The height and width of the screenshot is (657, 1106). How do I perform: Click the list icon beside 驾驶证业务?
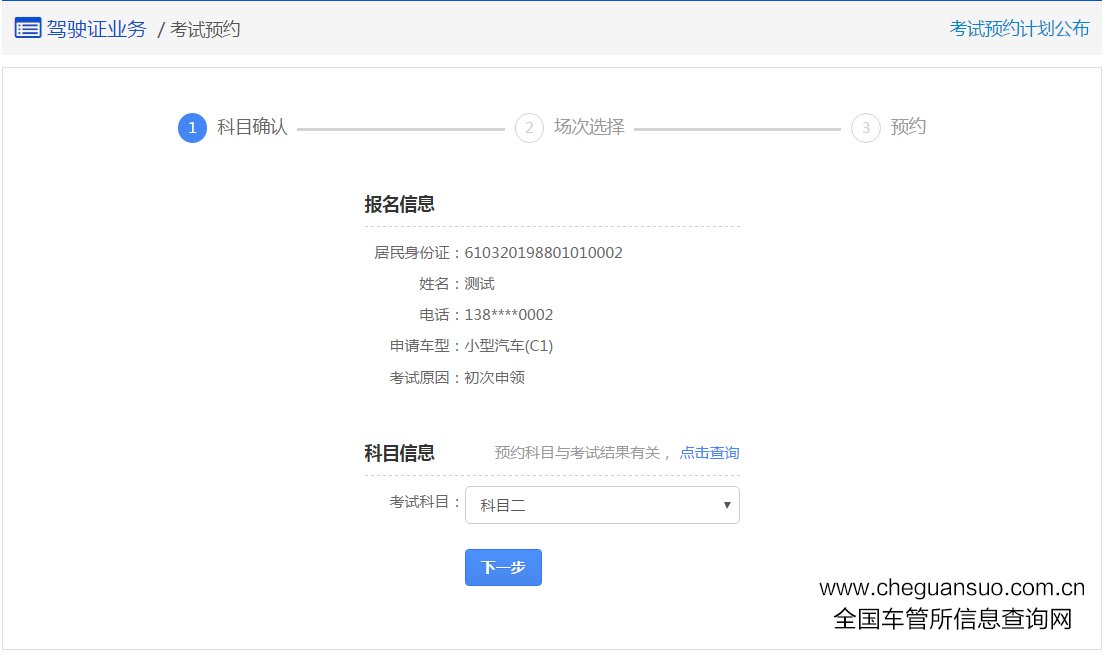[x=27, y=29]
